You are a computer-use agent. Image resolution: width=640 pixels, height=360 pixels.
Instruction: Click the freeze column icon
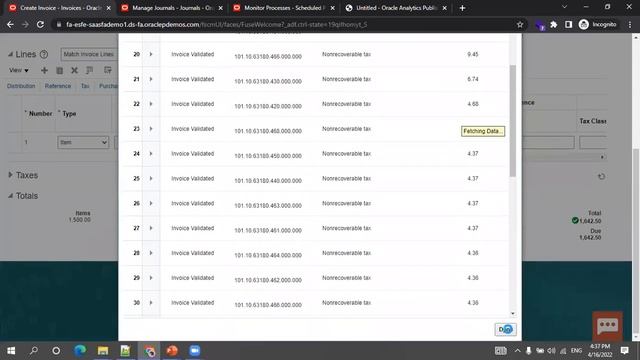coord(90,71)
